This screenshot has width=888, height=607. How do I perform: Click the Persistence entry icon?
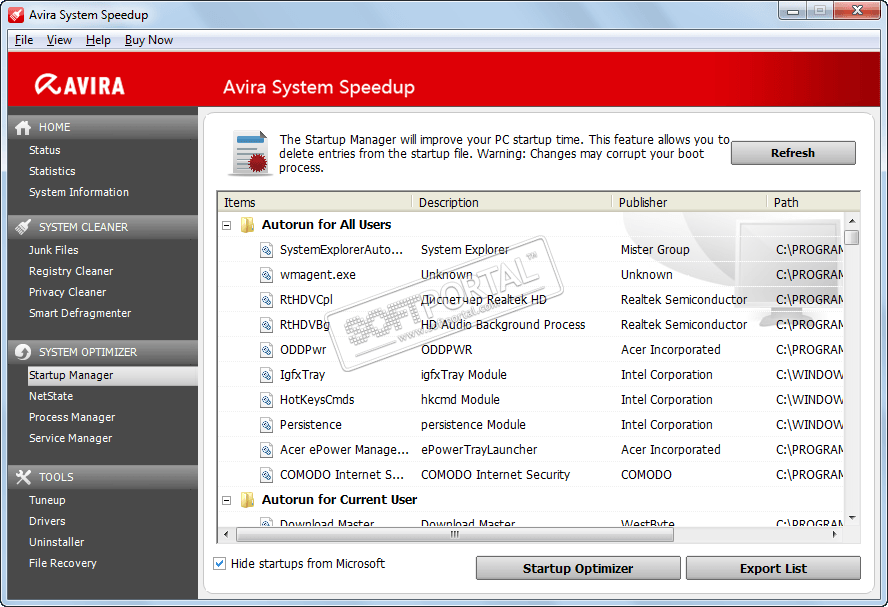tap(267, 425)
